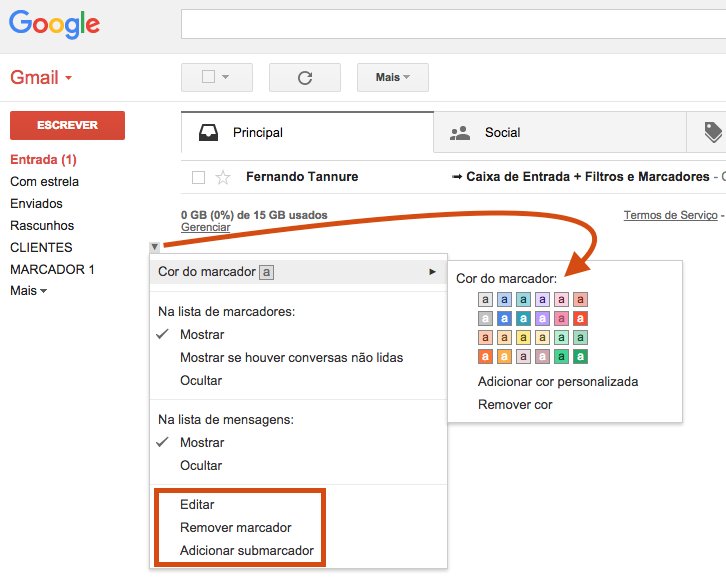Pick the bright red swatch in the second row
The width and height of the screenshot is (726, 587).
[x=580, y=318]
